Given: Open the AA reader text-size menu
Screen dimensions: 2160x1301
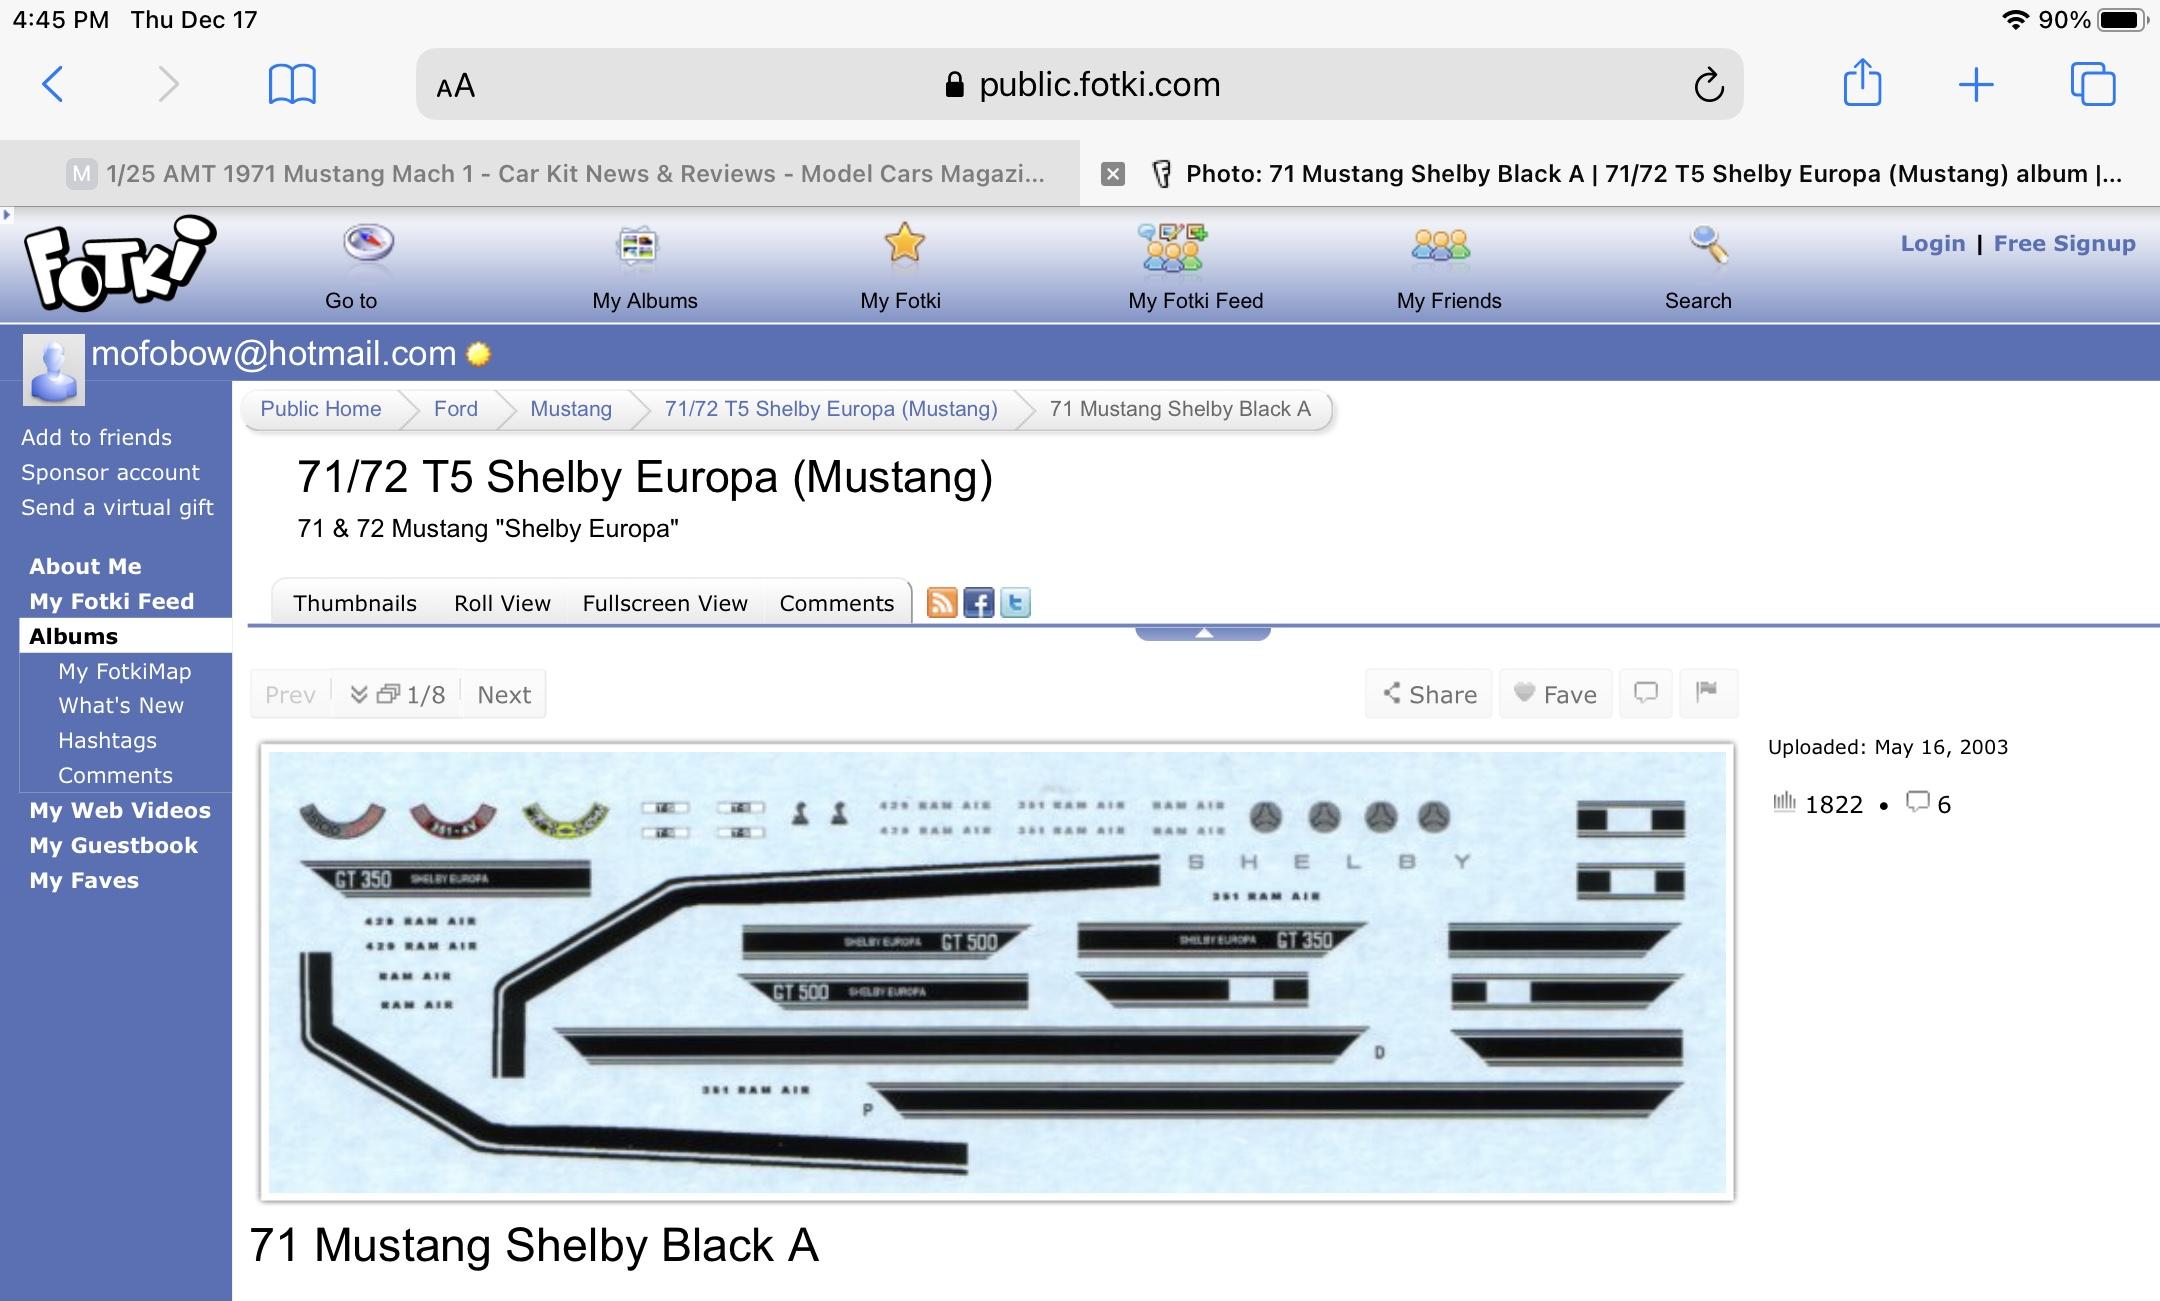Looking at the screenshot, I should coord(456,86).
